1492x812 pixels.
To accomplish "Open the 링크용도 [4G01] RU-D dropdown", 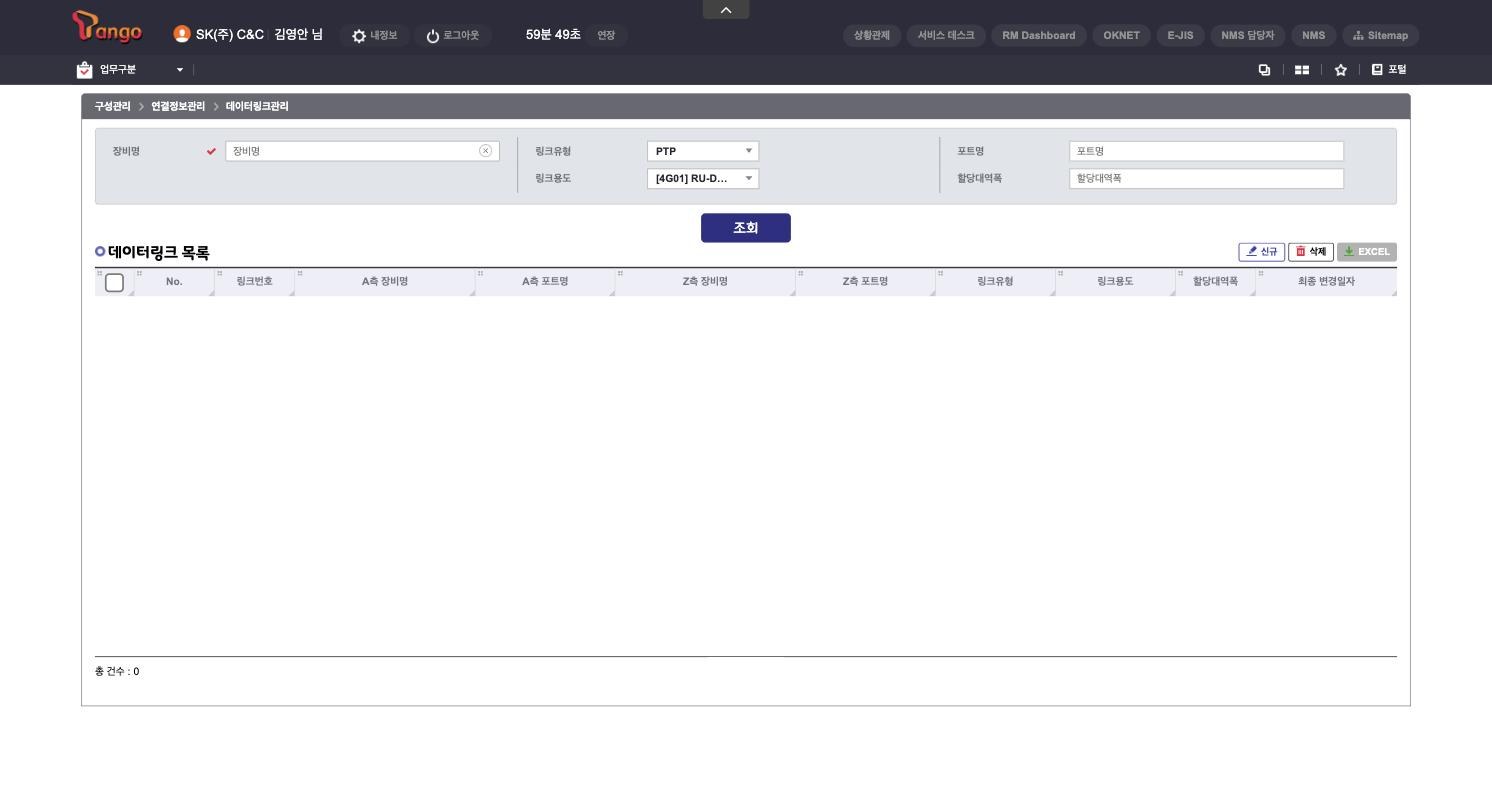I will pos(703,179).
